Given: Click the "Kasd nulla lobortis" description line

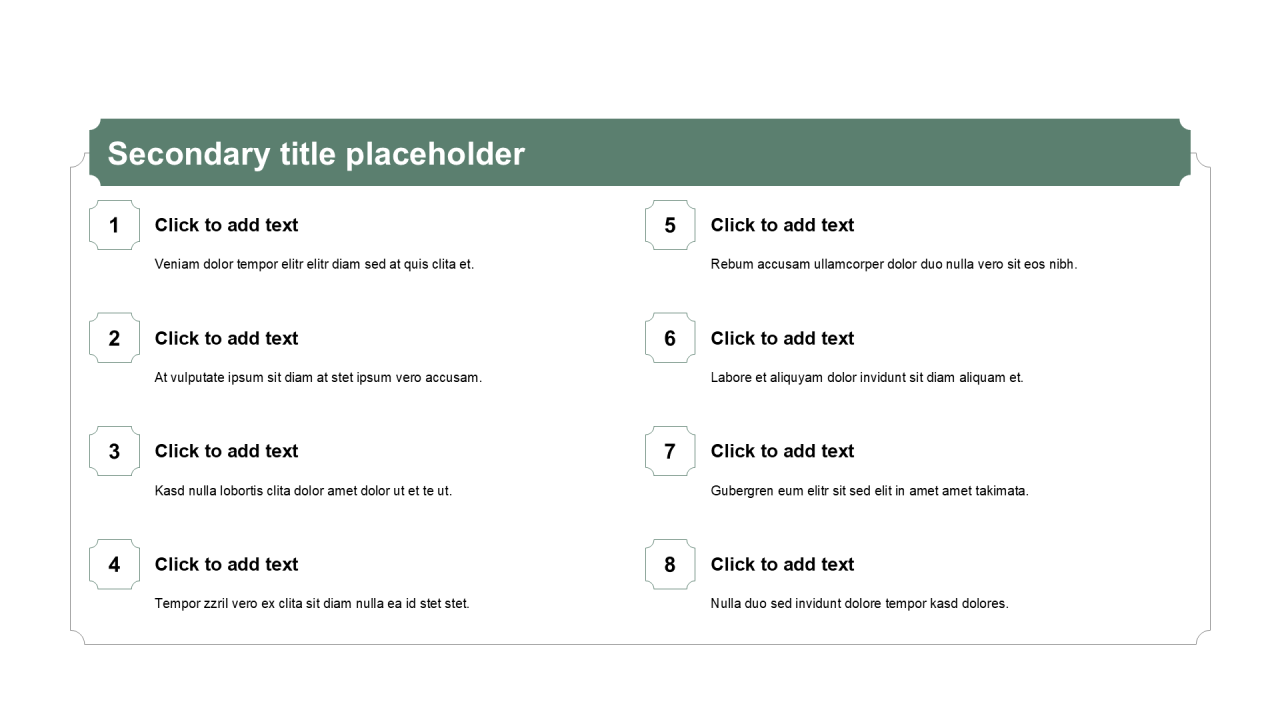Looking at the screenshot, I should coord(303,490).
